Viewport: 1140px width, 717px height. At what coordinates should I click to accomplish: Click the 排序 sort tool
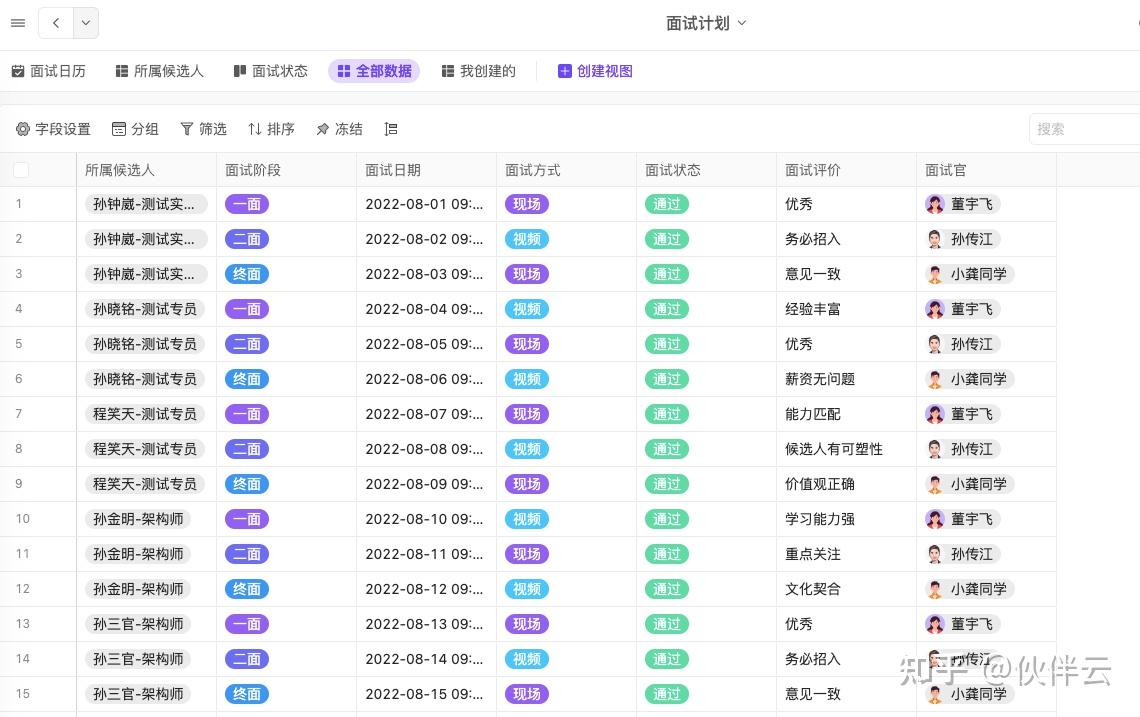271,129
